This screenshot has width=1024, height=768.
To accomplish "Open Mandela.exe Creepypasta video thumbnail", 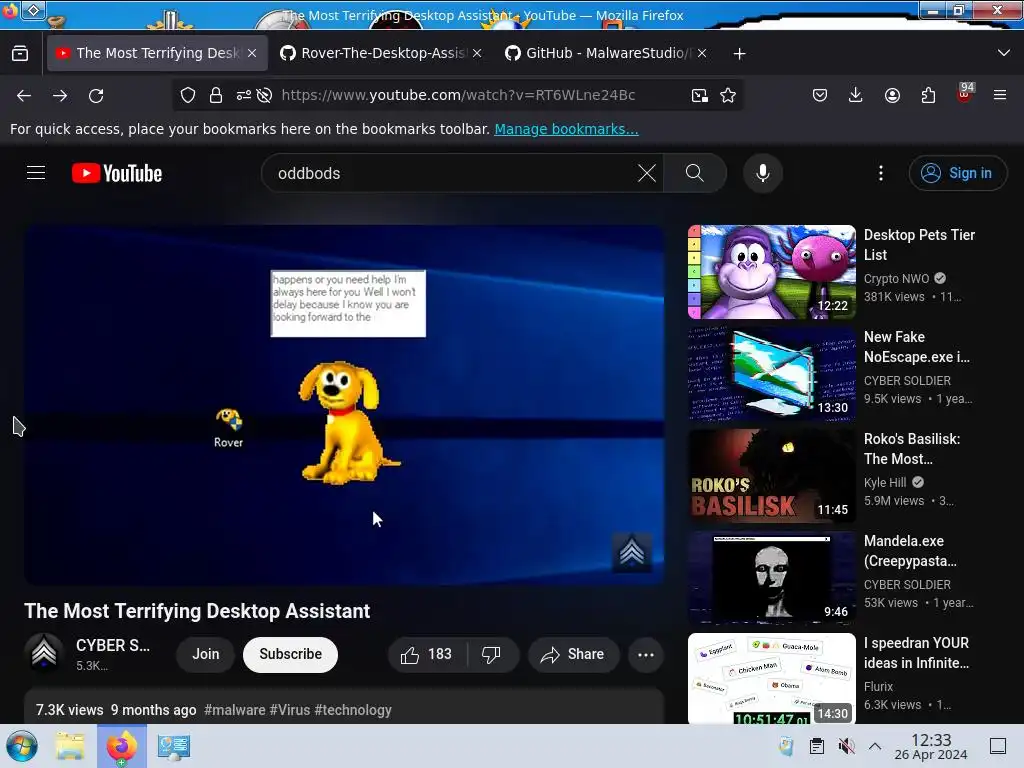I will click(x=771, y=577).
